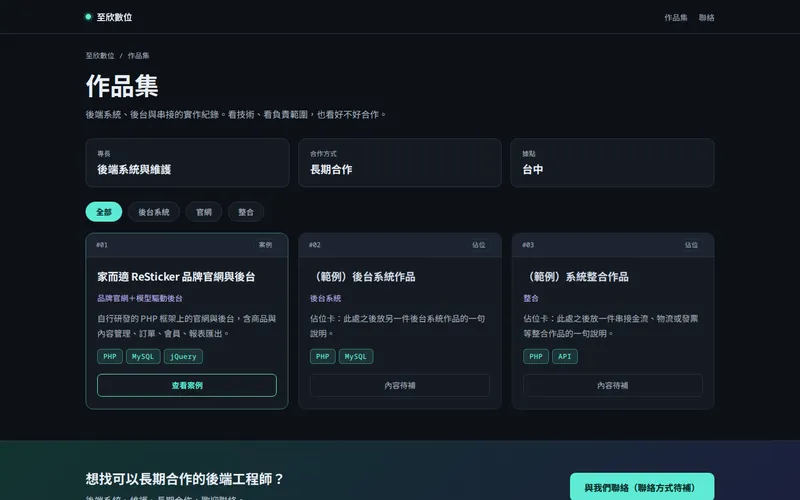Click the green dot logo beside 至欣數位
This screenshot has height=500, width=800.
[88, 17]
